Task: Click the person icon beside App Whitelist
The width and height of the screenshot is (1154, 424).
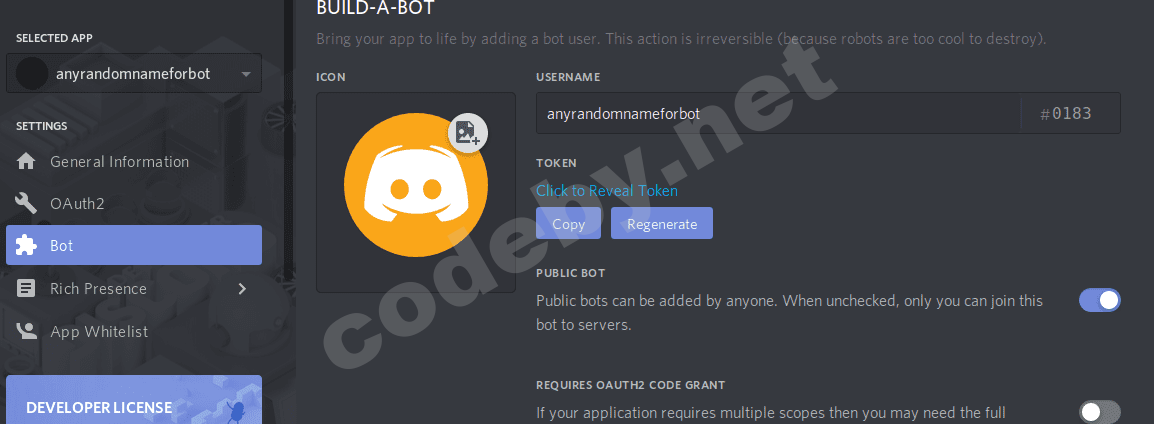Action: point(26,331)
